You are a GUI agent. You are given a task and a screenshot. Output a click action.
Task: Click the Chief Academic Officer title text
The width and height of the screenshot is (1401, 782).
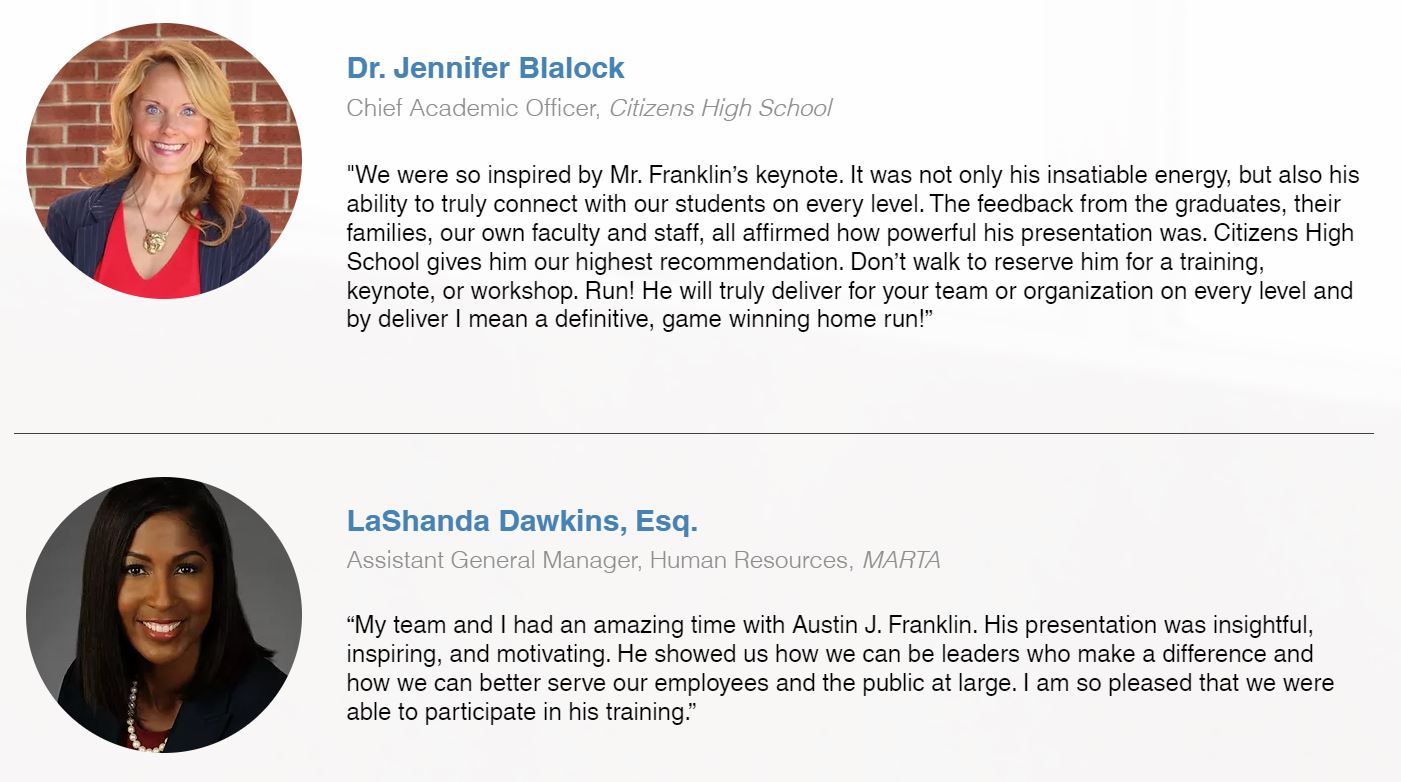(x=470, y=108)
